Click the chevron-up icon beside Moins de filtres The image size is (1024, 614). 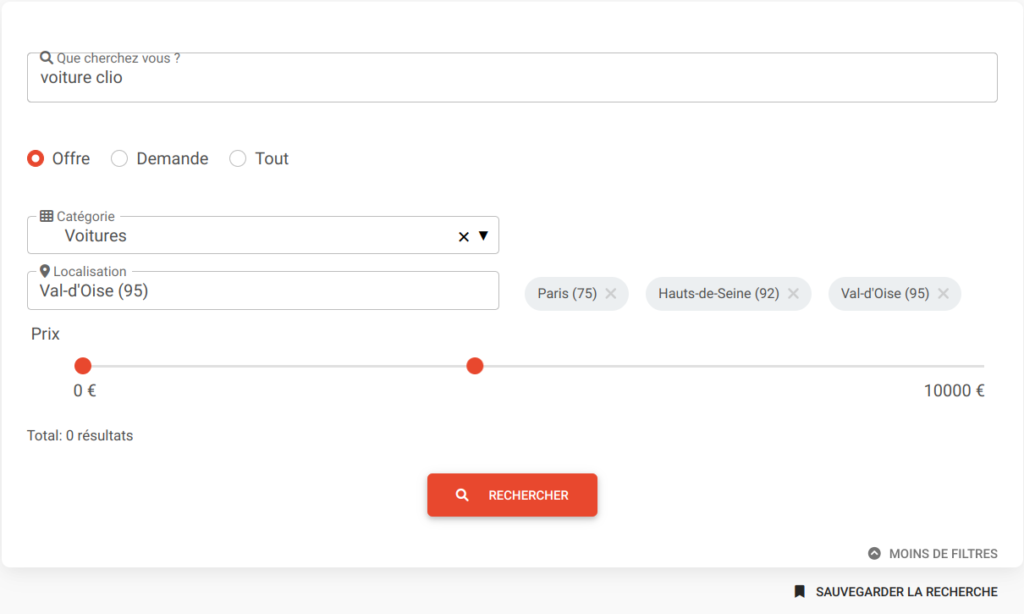click(874, 553)
